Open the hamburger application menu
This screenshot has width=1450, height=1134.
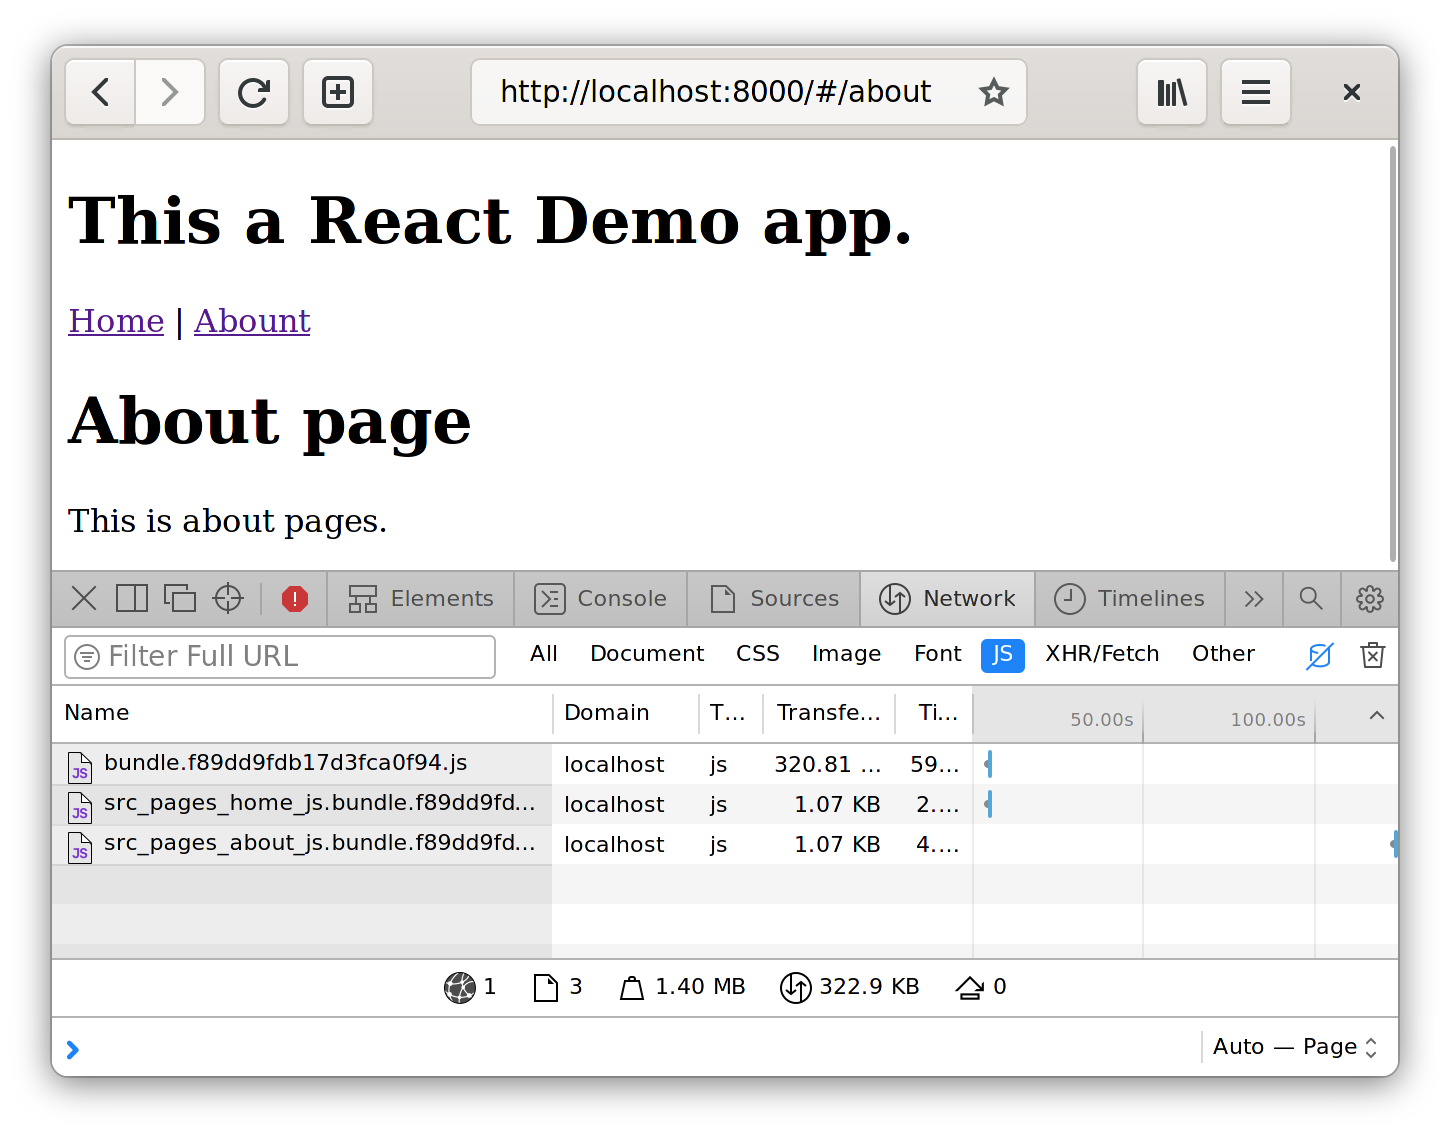[x=1255, y=93]
